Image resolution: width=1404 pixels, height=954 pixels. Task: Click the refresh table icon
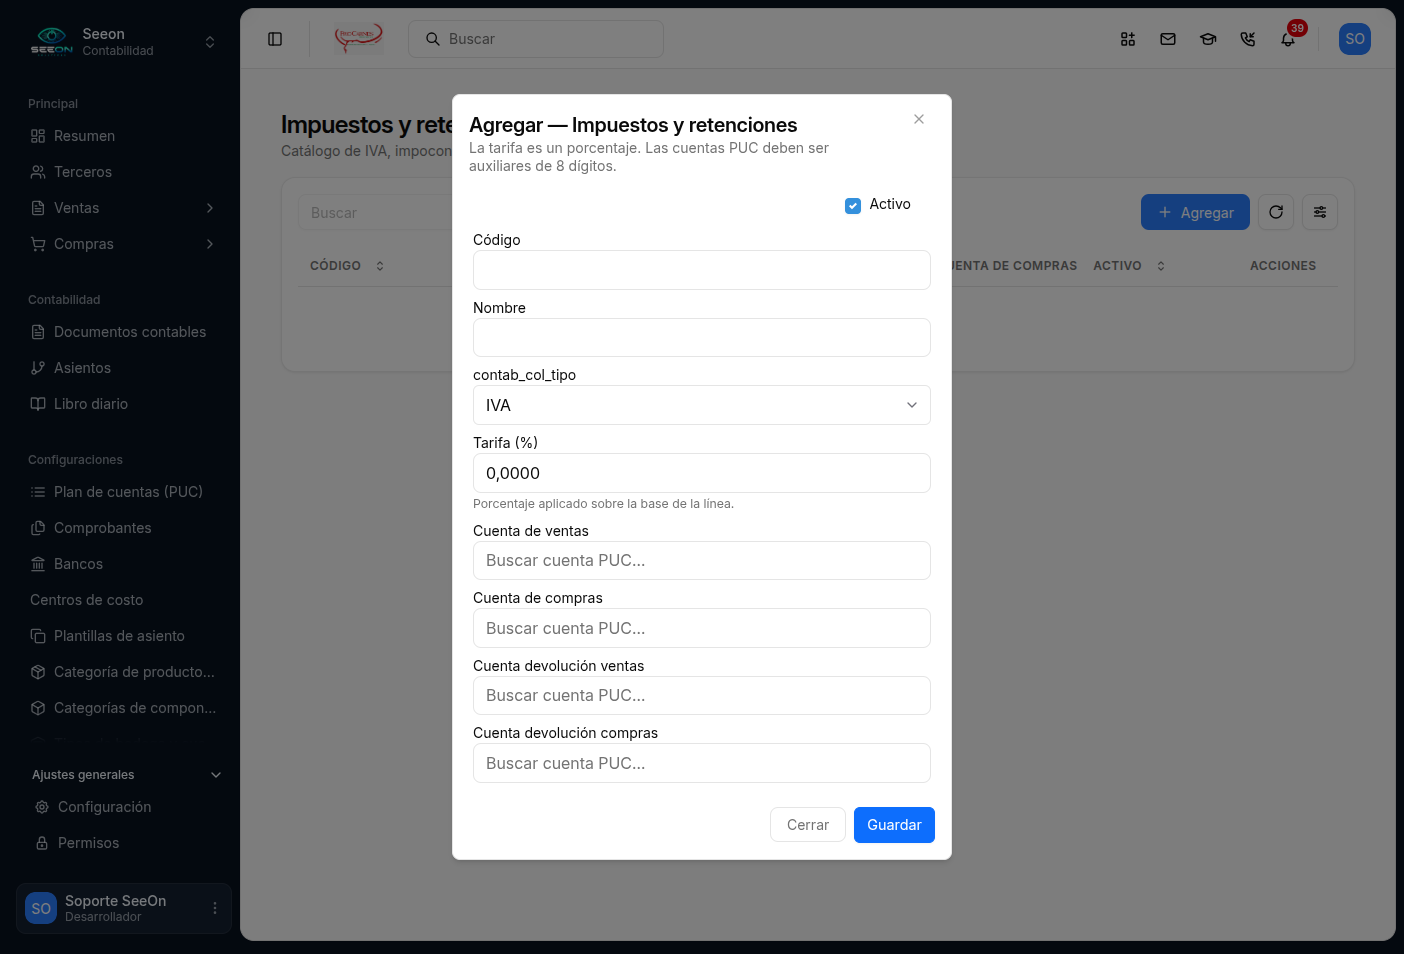[x=1276, y=212]
